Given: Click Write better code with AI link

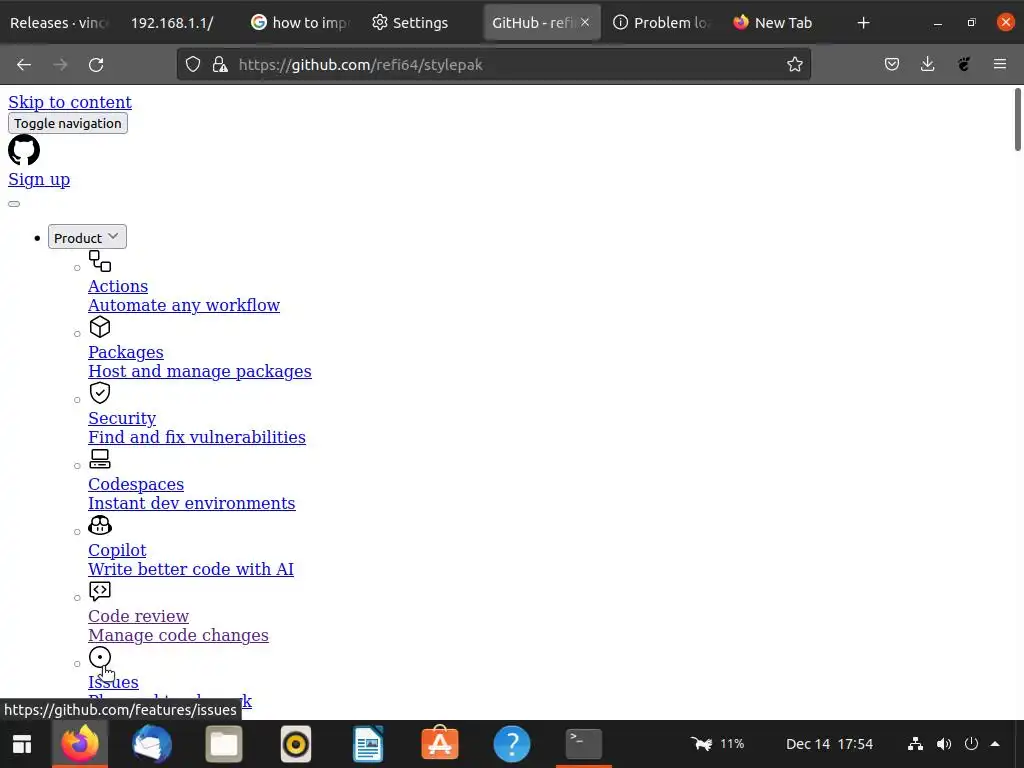Looking at the screenshot, I should pos(191,569).
